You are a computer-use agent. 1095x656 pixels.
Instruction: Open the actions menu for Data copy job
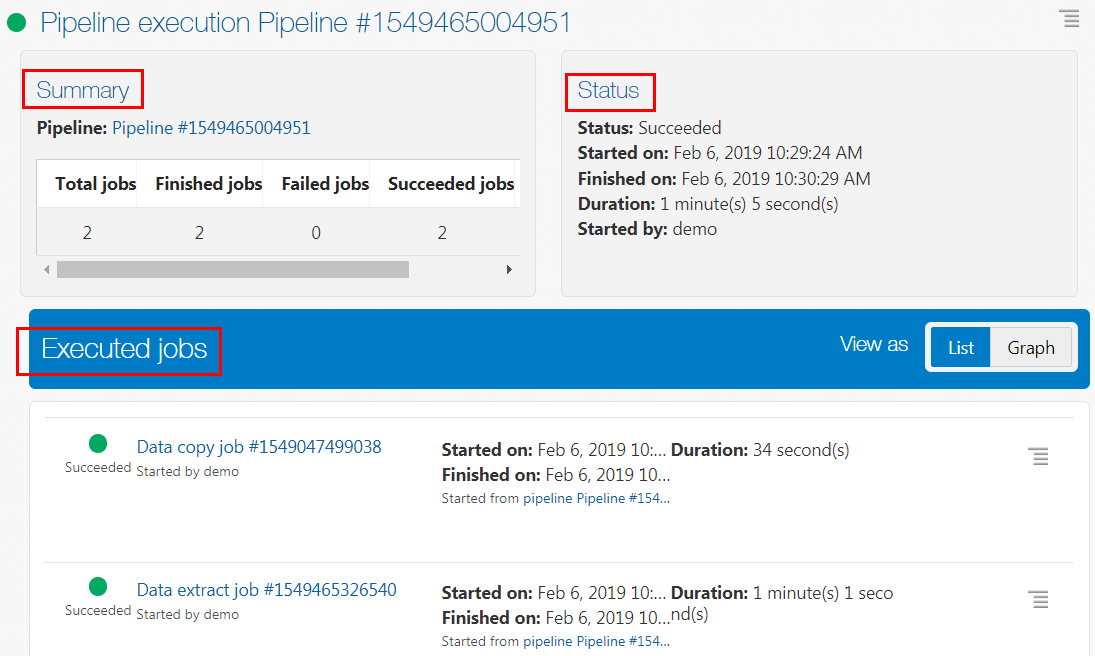pos(1039,456)
